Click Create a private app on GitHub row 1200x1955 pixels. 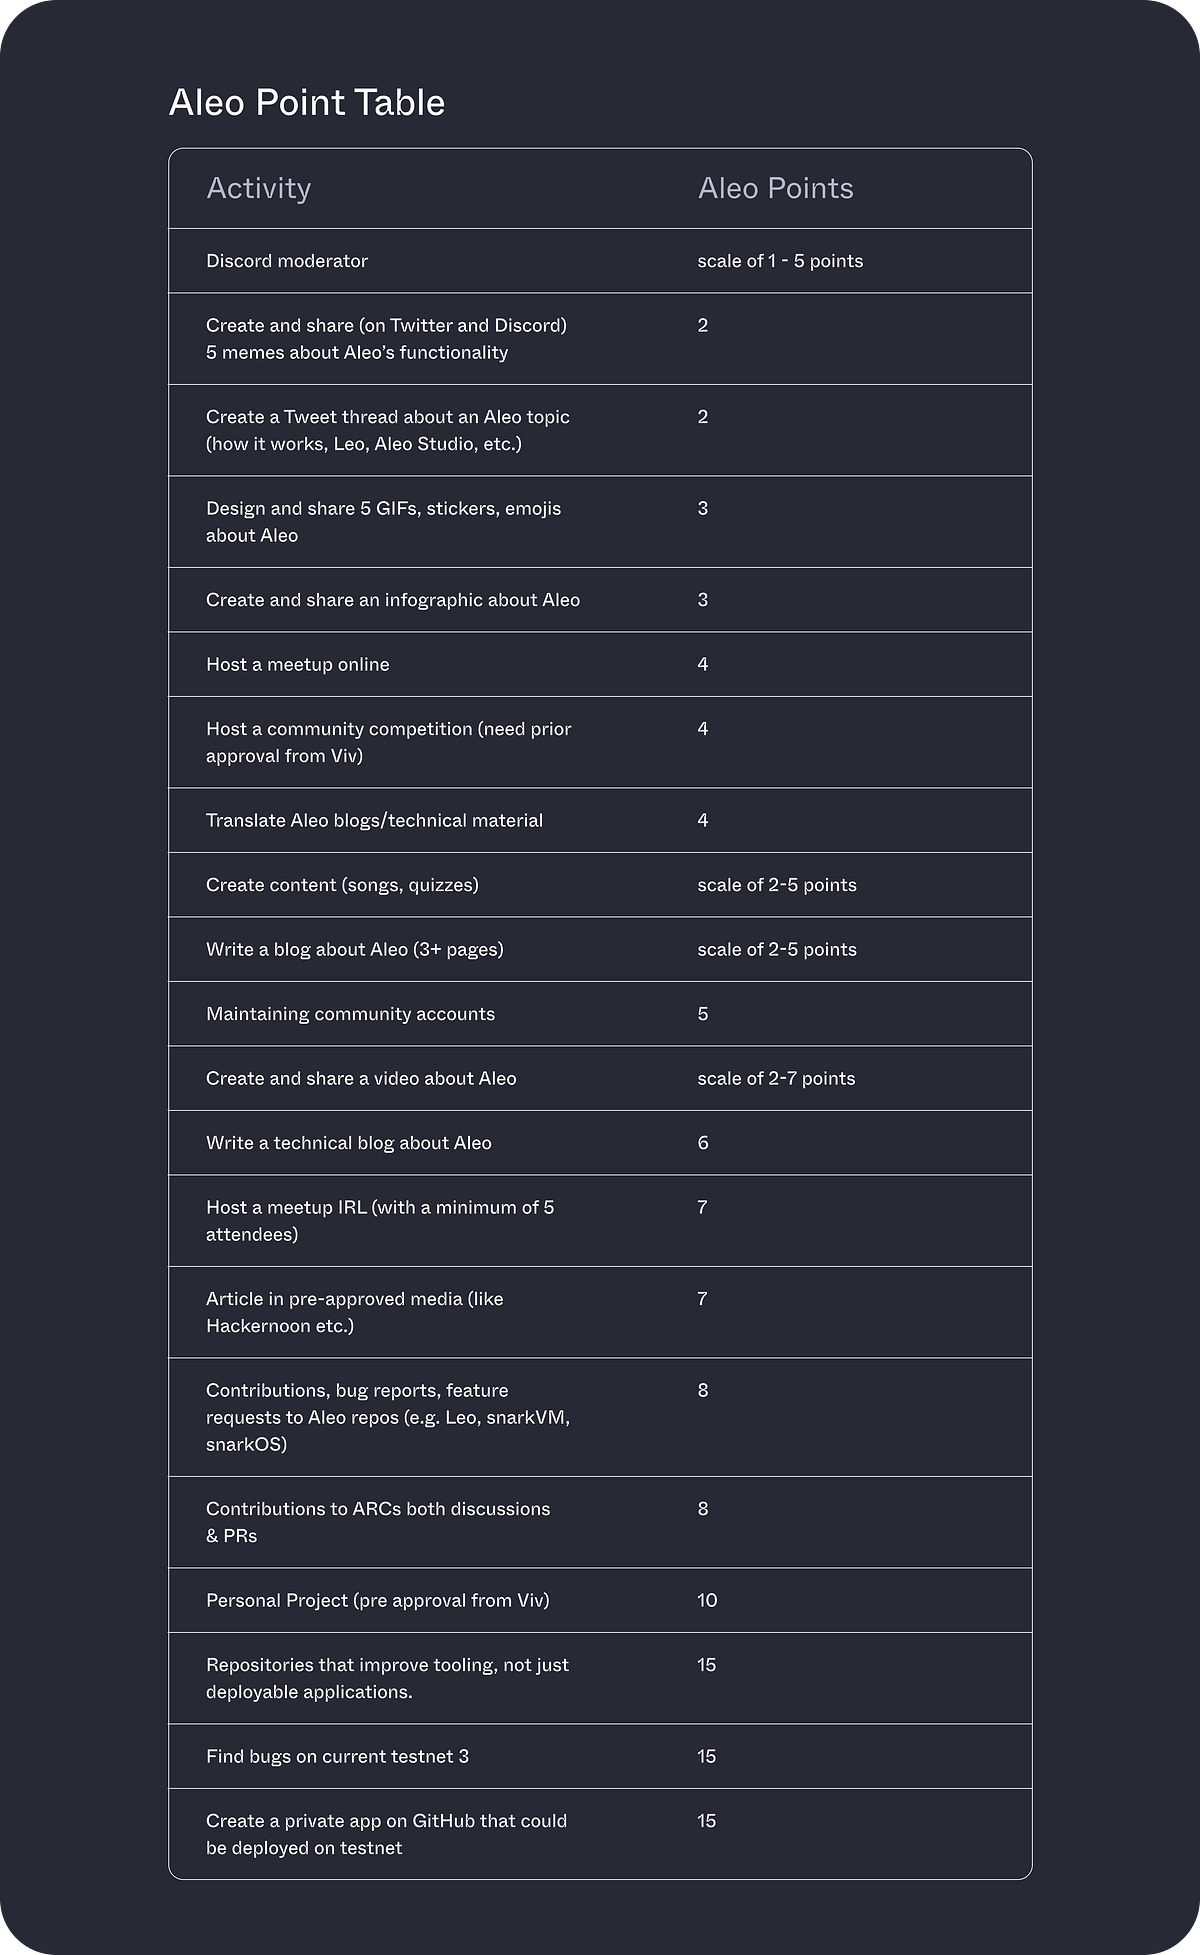[600, 1834]
